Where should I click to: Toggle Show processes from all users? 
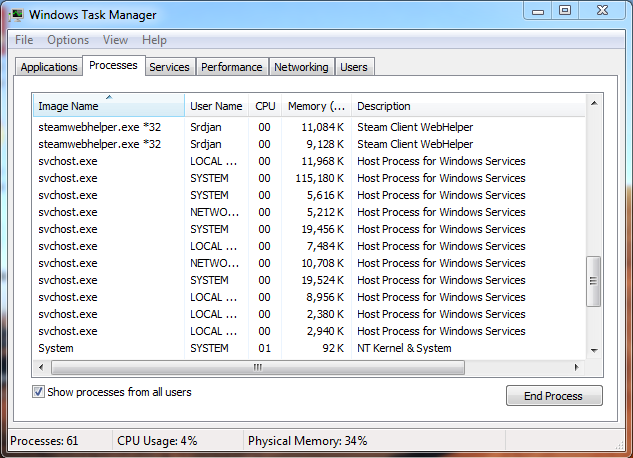[39, 392]
